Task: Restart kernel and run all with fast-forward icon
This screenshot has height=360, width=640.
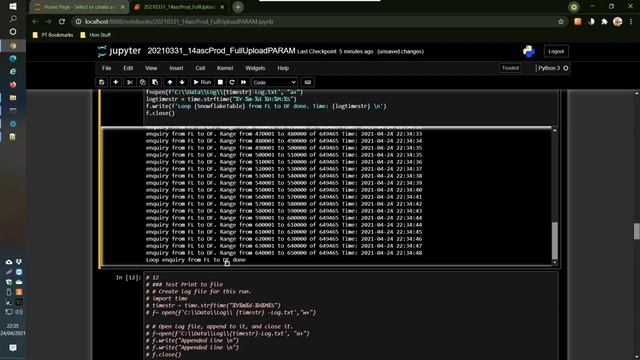Action: click(x=244, y=82)
